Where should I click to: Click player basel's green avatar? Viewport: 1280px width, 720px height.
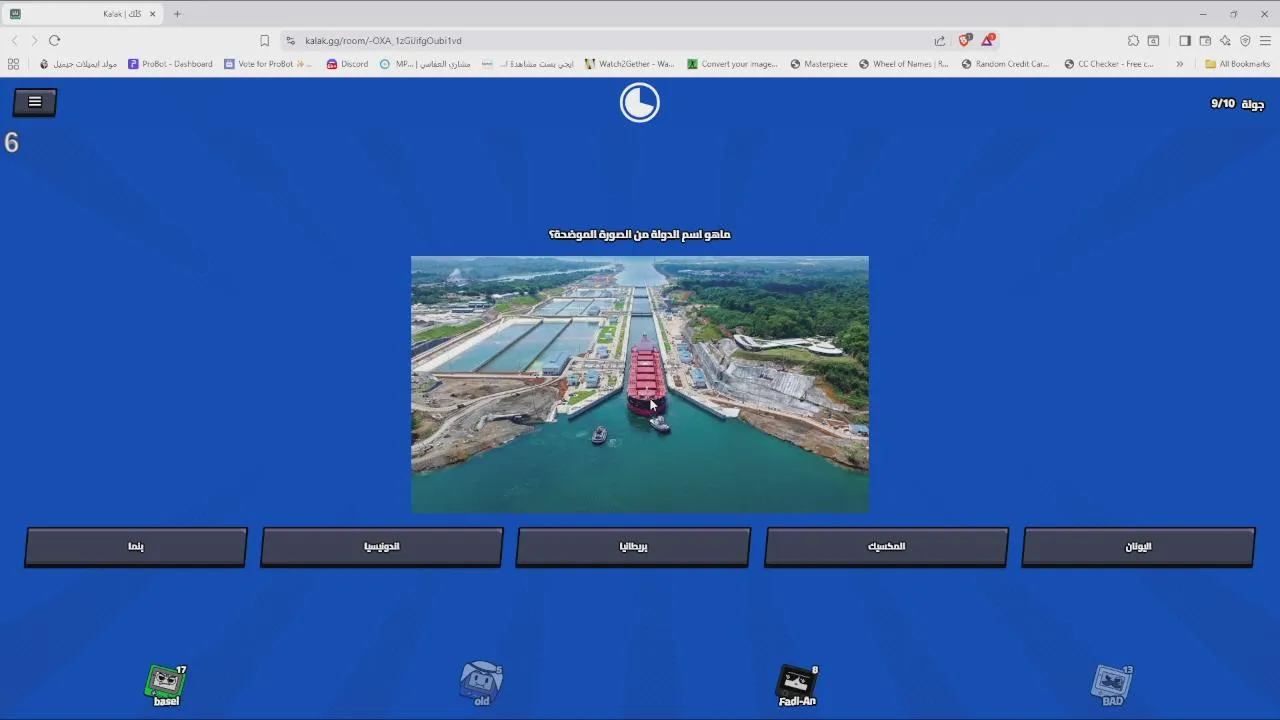166,683
